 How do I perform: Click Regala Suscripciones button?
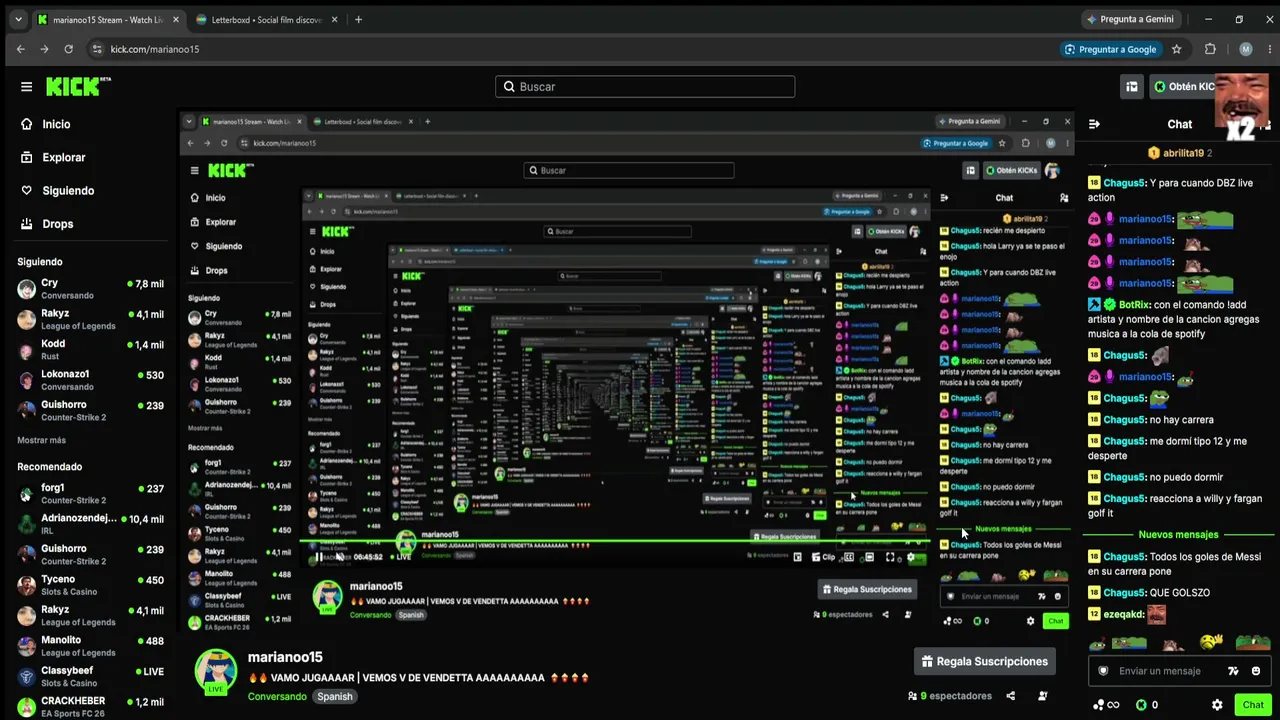coord(985,661)
